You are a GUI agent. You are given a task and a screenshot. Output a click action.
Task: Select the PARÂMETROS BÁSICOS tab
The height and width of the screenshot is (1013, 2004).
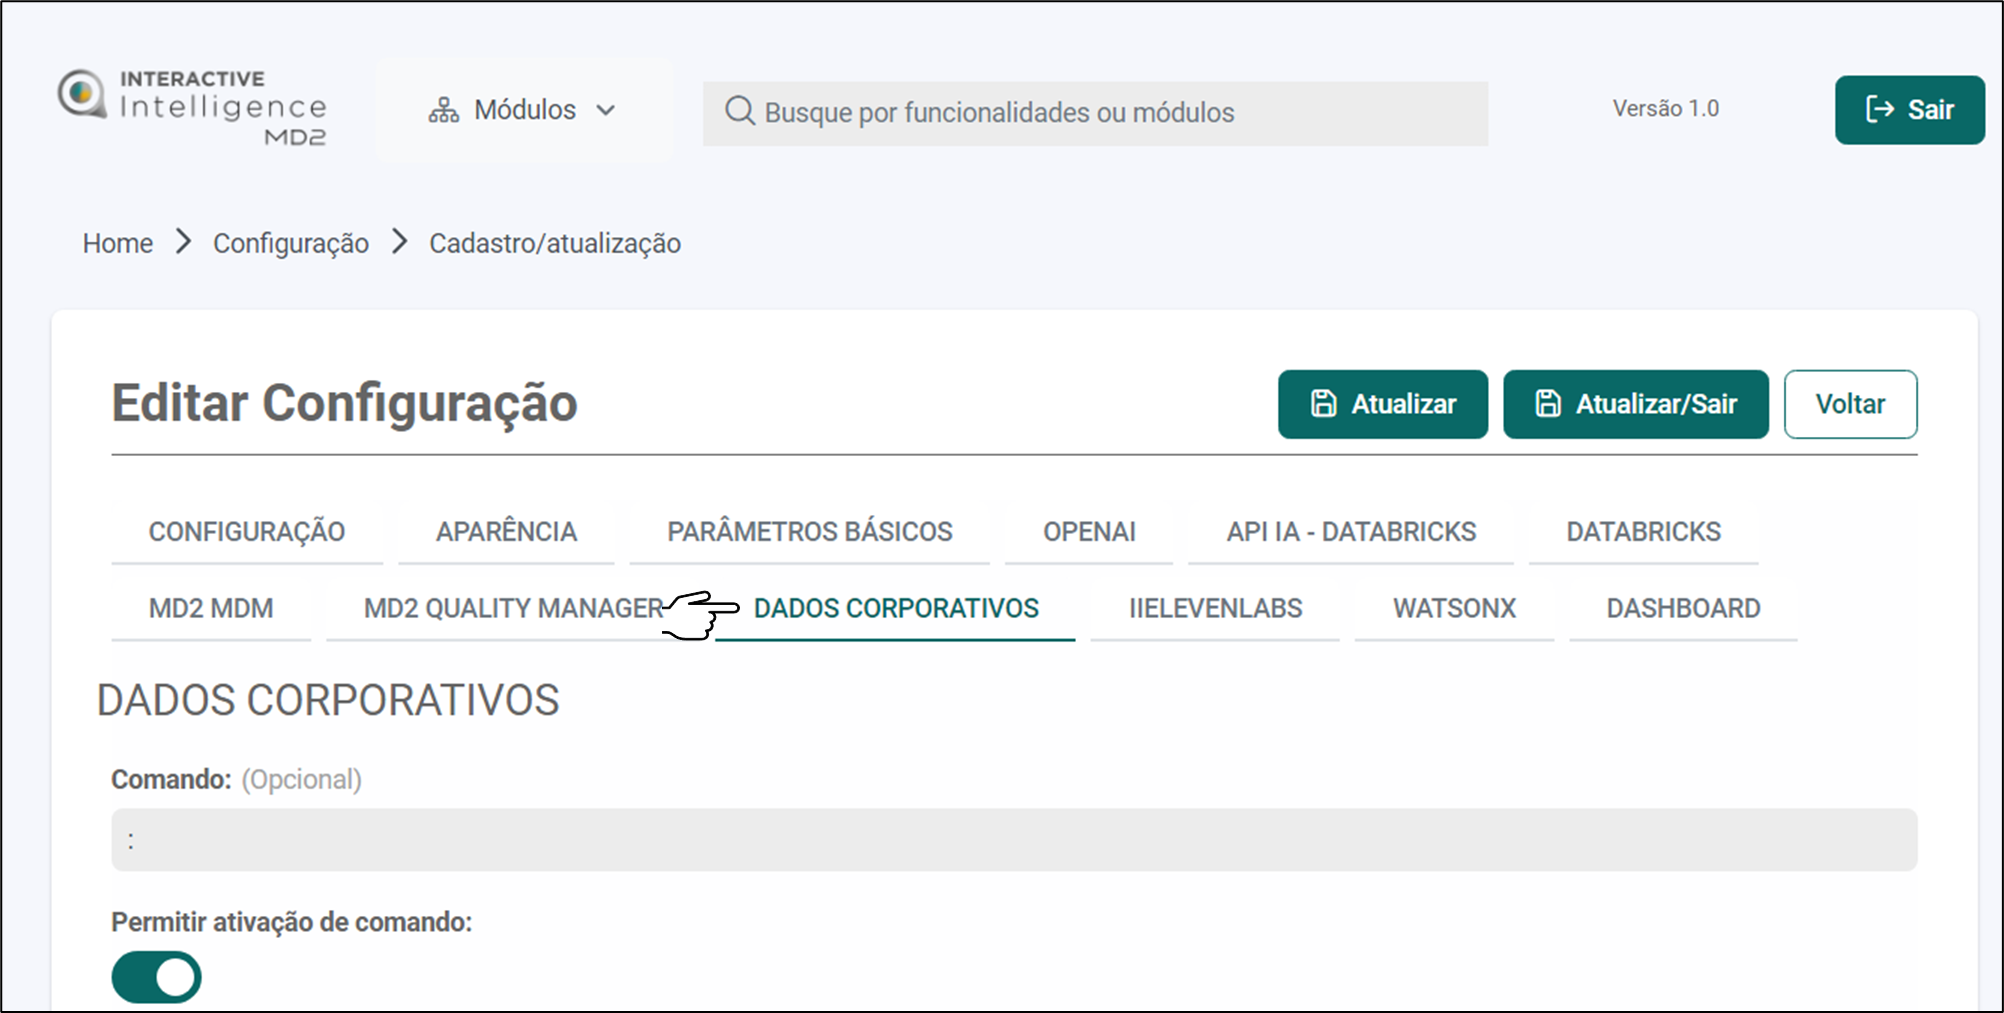(809, 532)
